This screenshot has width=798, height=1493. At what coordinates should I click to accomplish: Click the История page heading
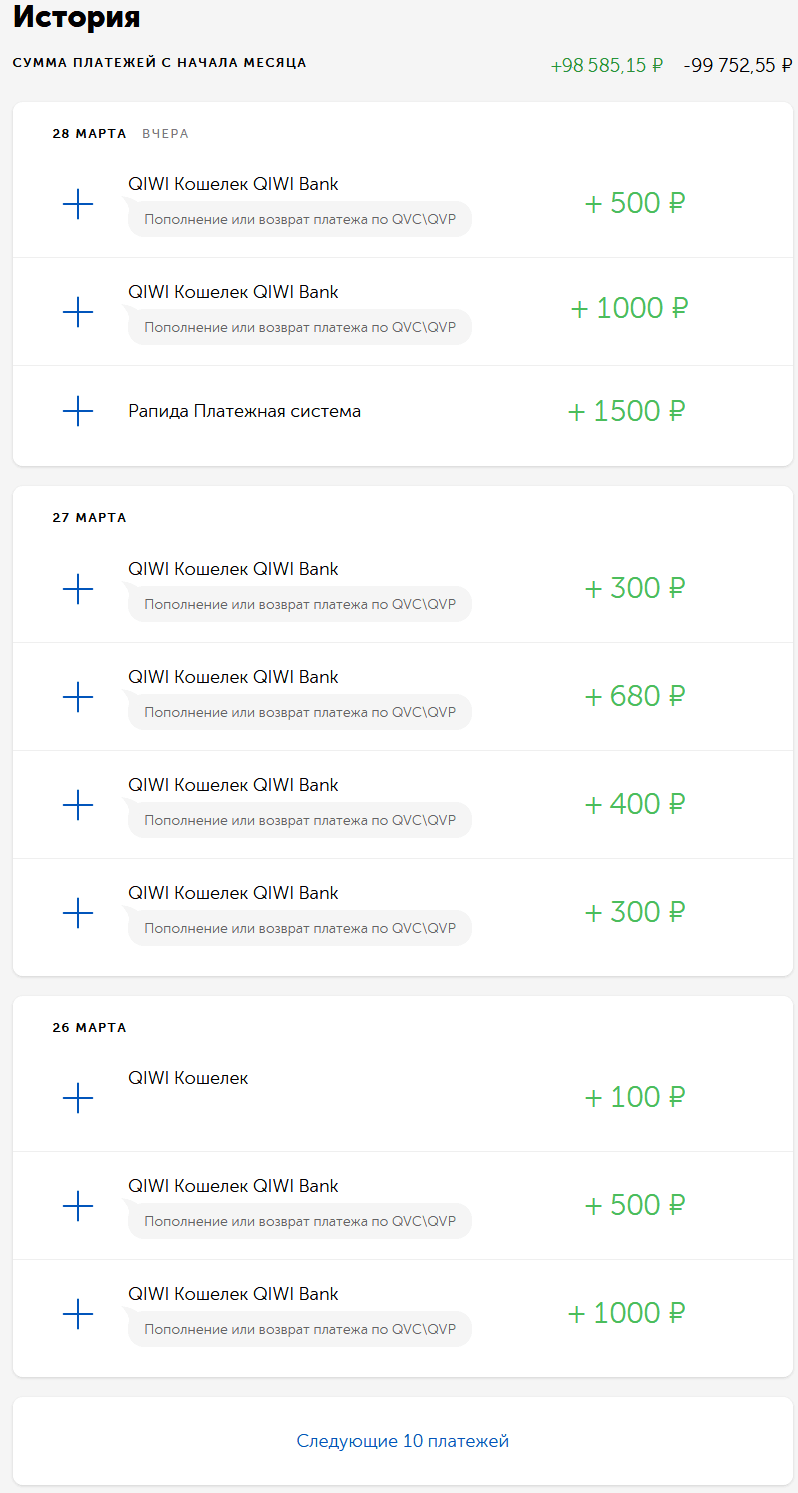pyautogui.click(x=77, y=17)
